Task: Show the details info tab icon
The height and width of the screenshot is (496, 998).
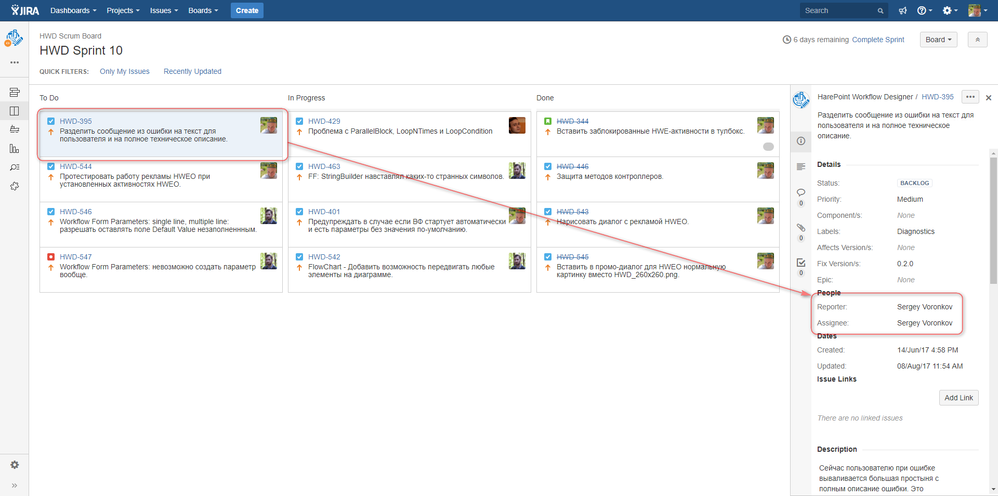Action: (x=801, y=141)
